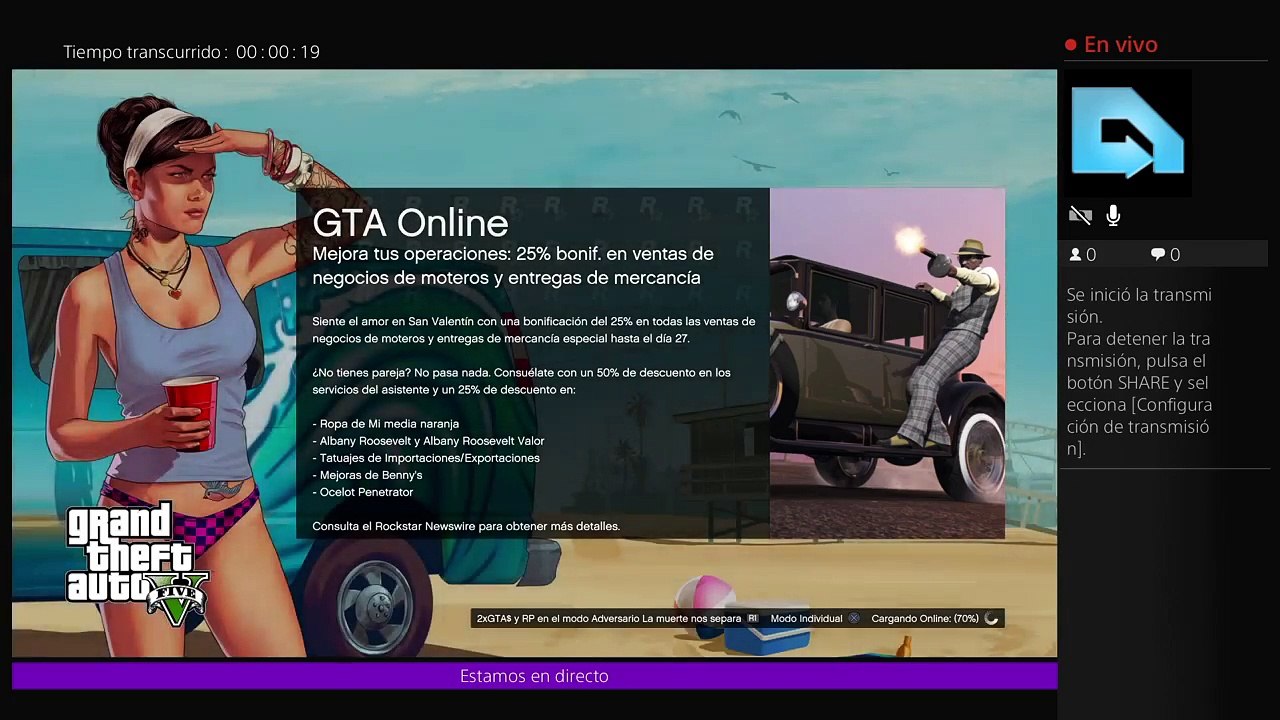Click the GTA Online heading
The width and height of the screenshot is (1280, 720).
coord(410,223)
